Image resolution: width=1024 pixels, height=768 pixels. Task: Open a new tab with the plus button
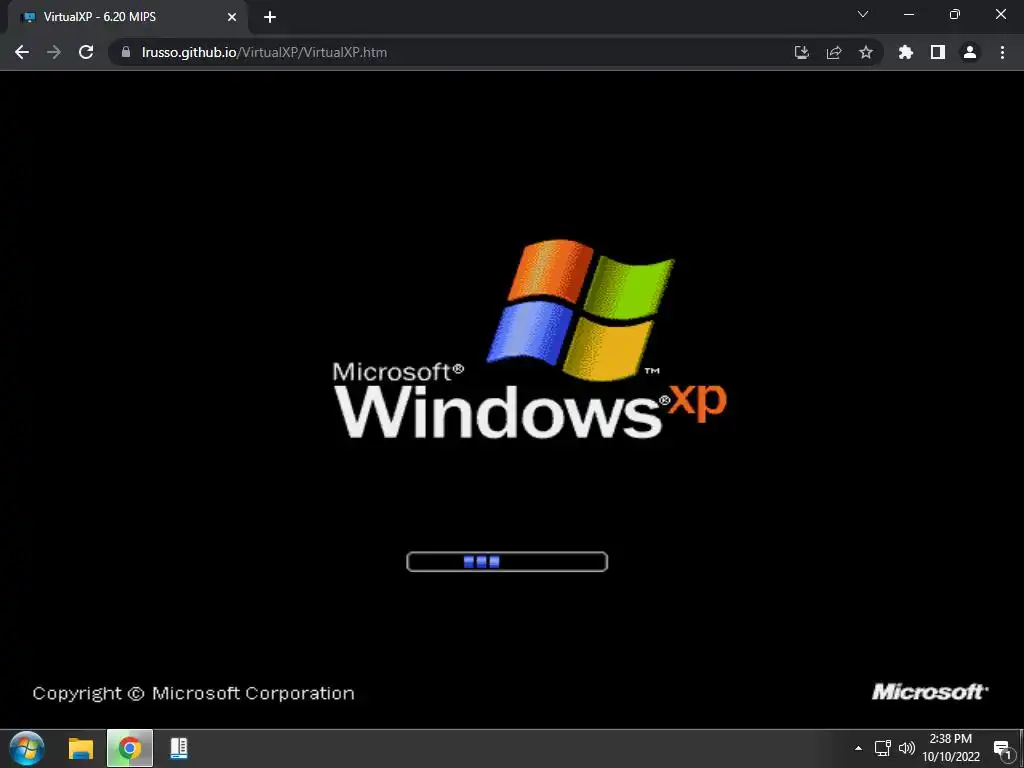click(x=270, y=17)
